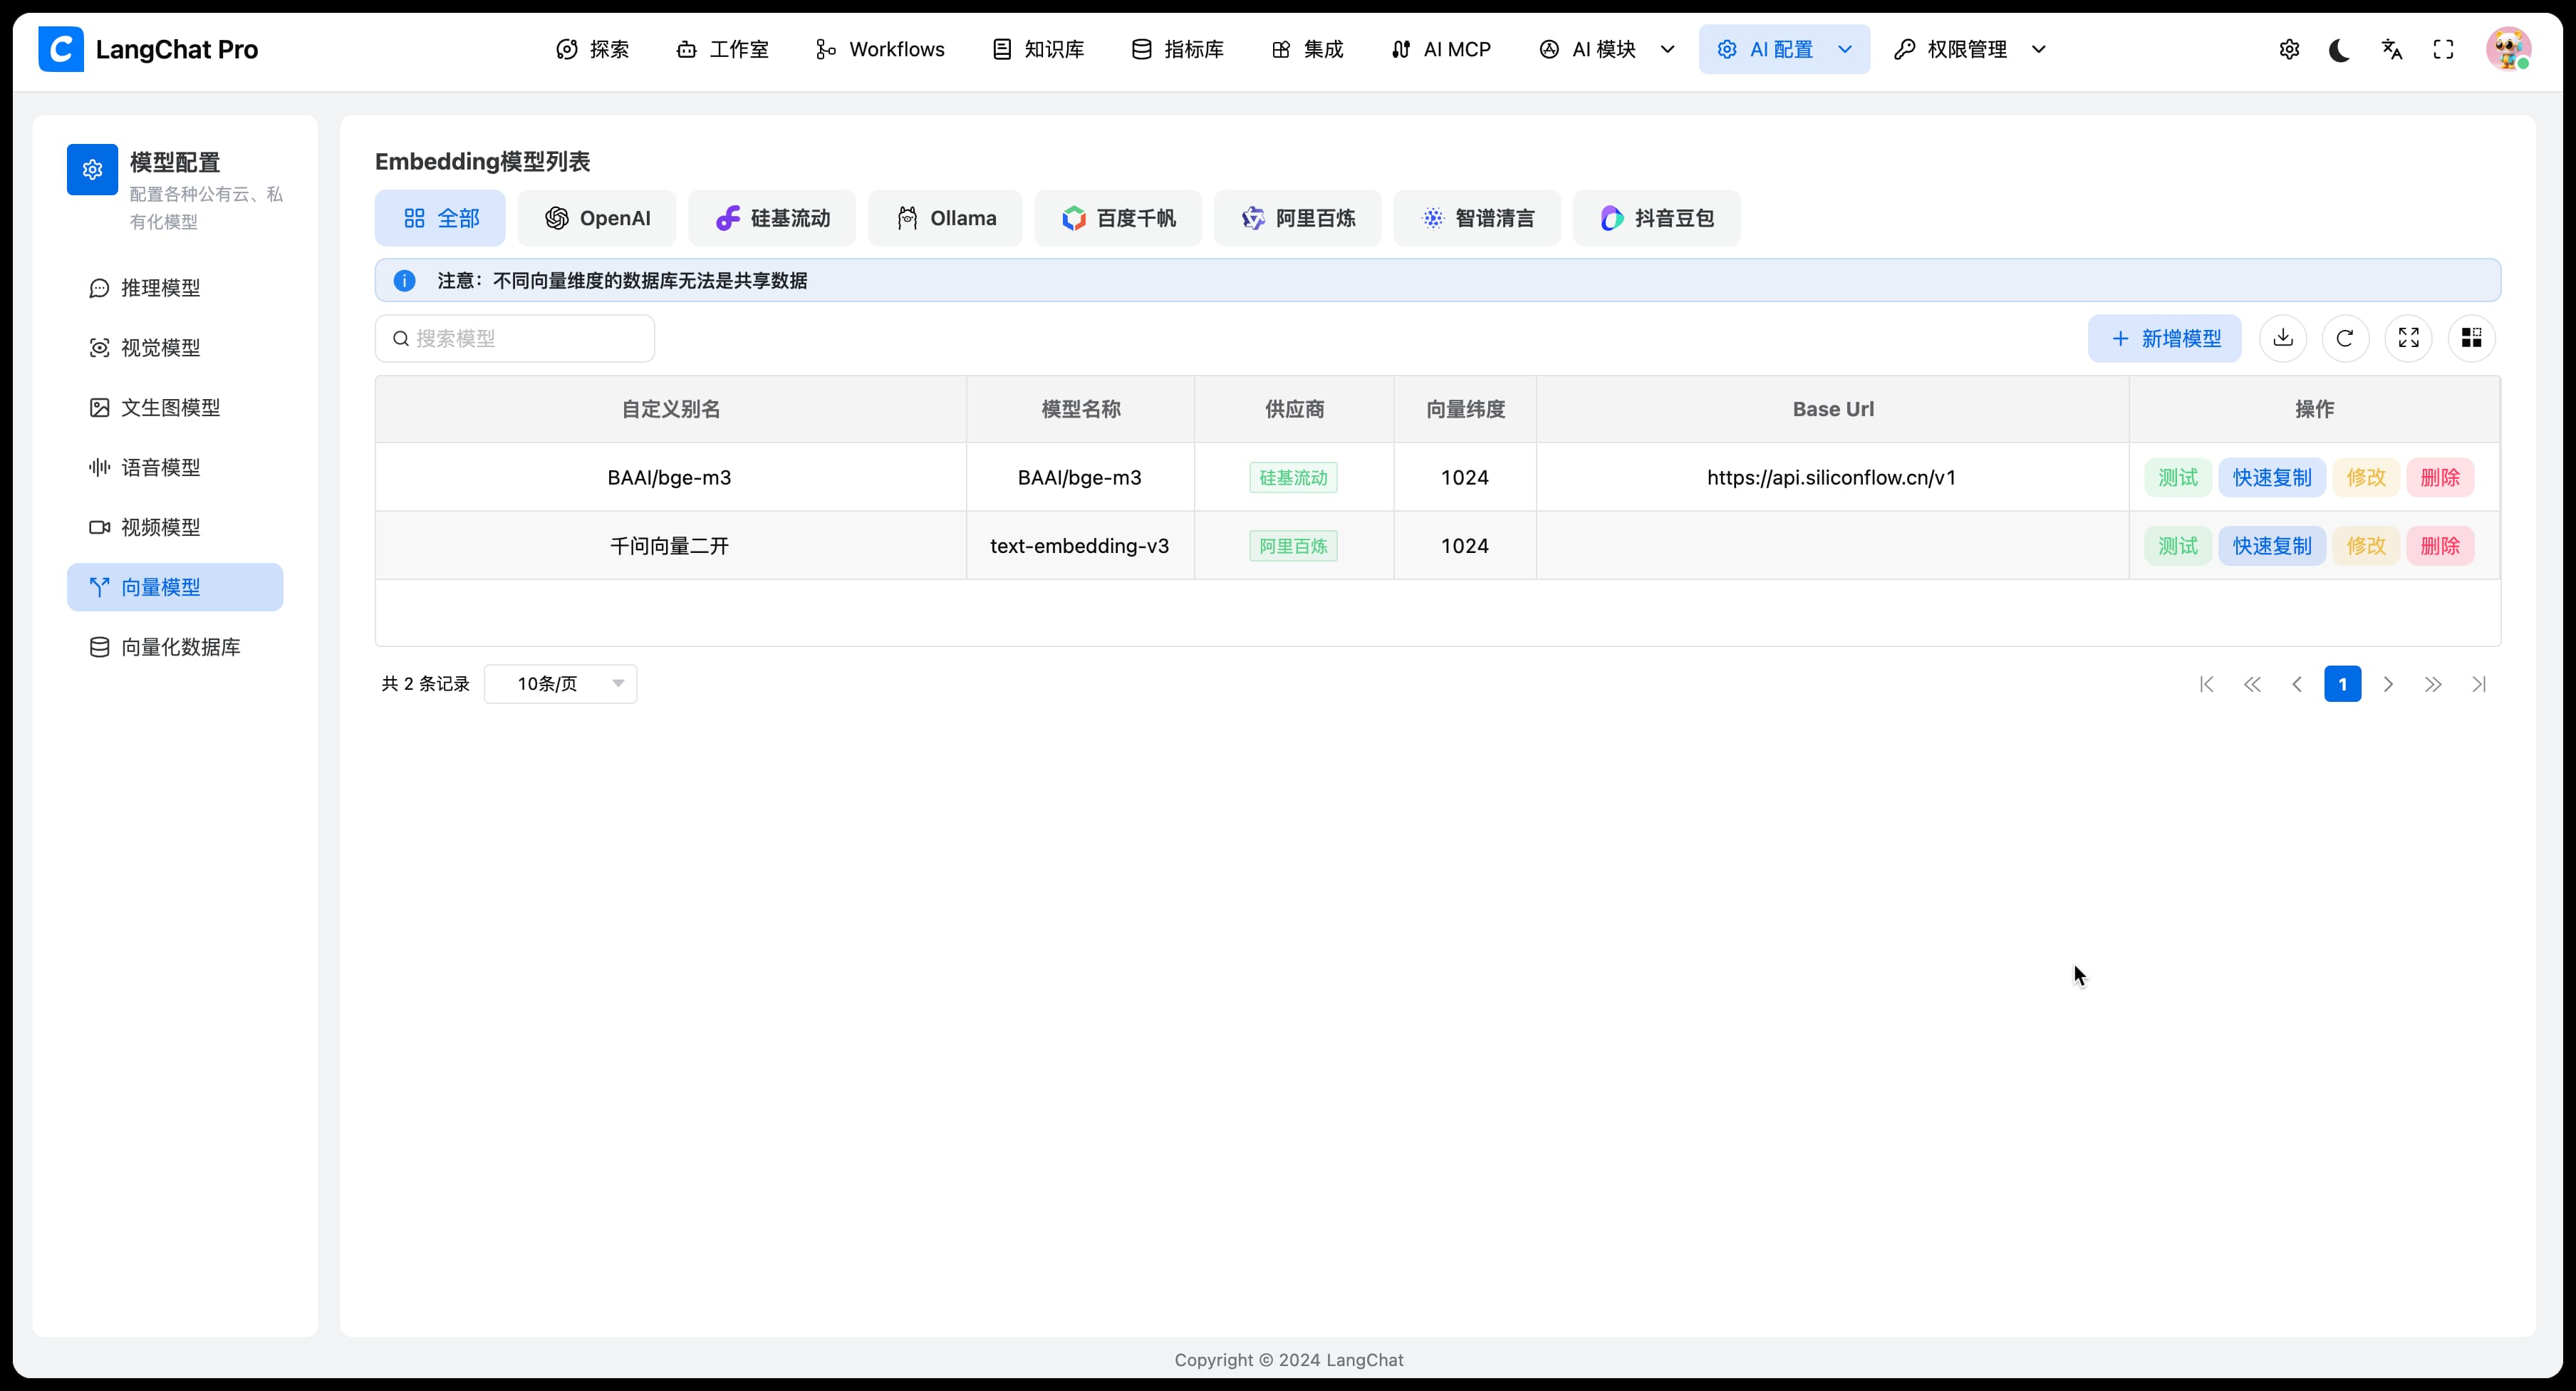Go to next page arrow

click(x=2388, y=684)
